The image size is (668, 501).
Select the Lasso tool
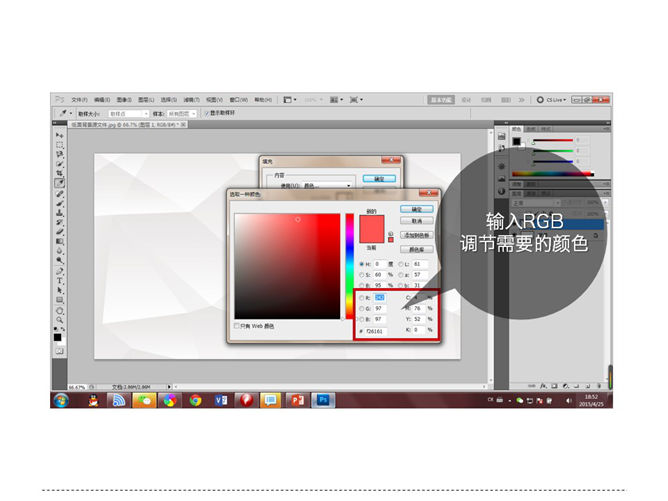(x=59, y=154)
